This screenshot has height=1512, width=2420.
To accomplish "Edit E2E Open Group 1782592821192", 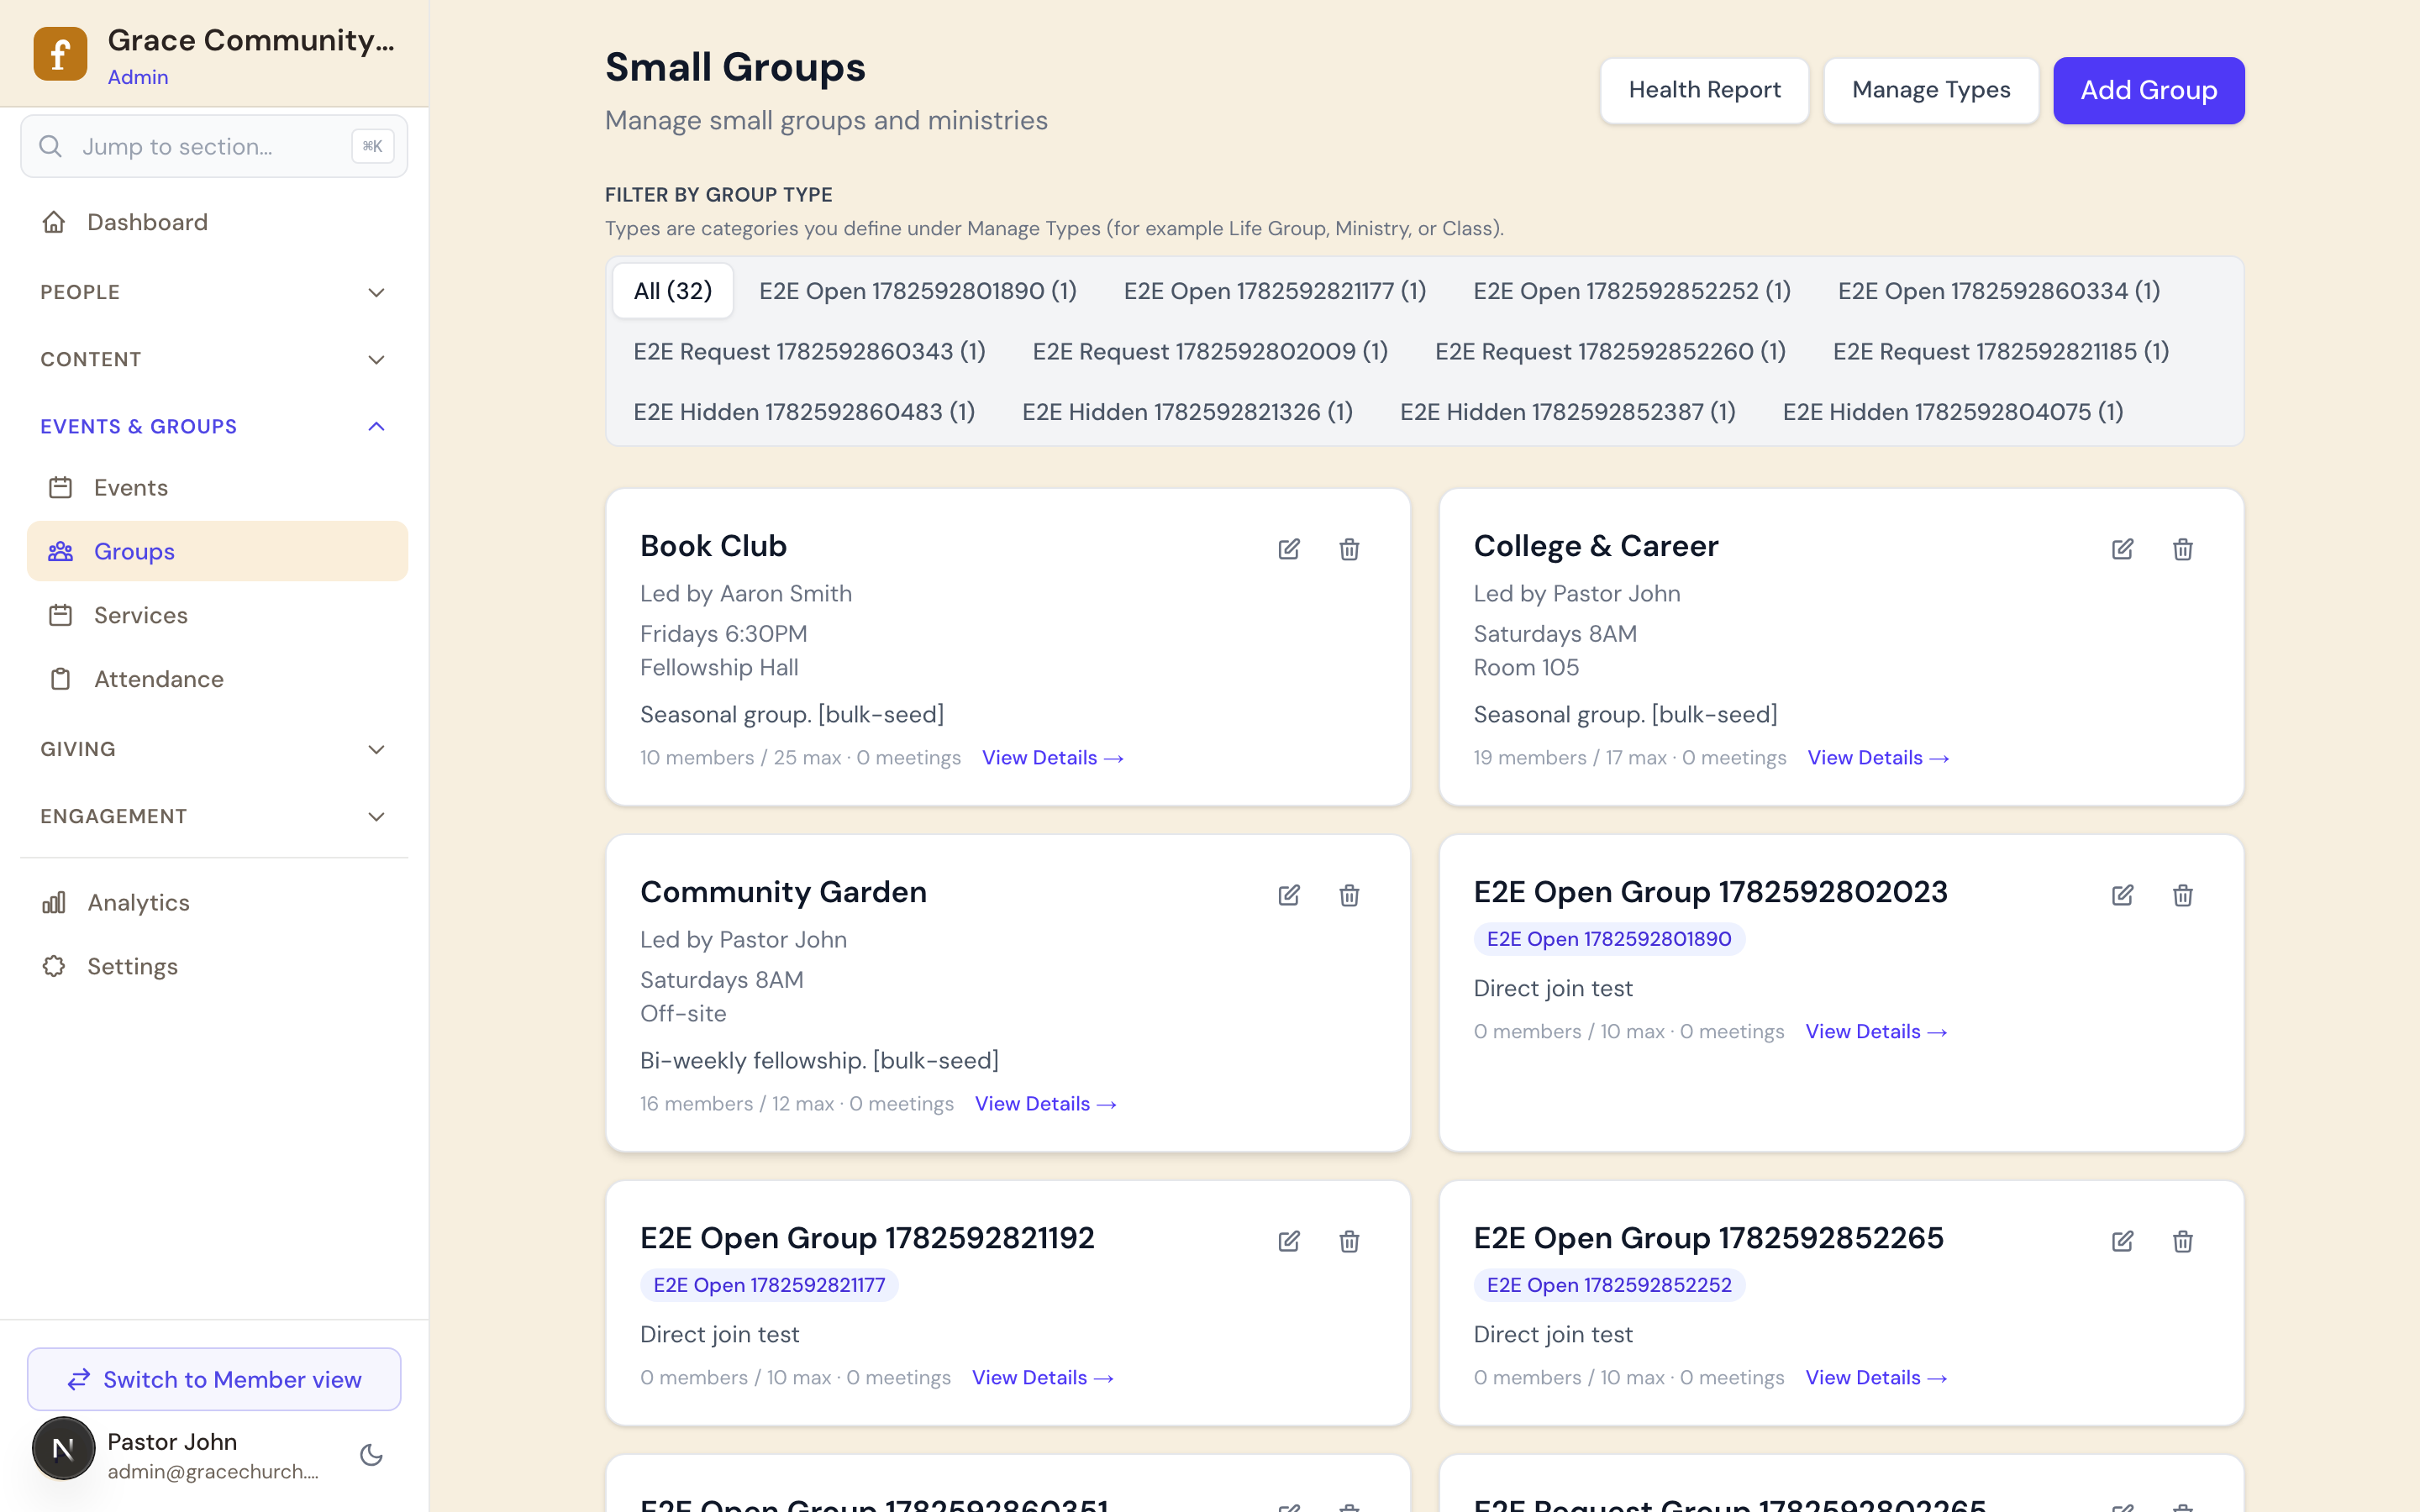I will click(x=1289, y=1241).
